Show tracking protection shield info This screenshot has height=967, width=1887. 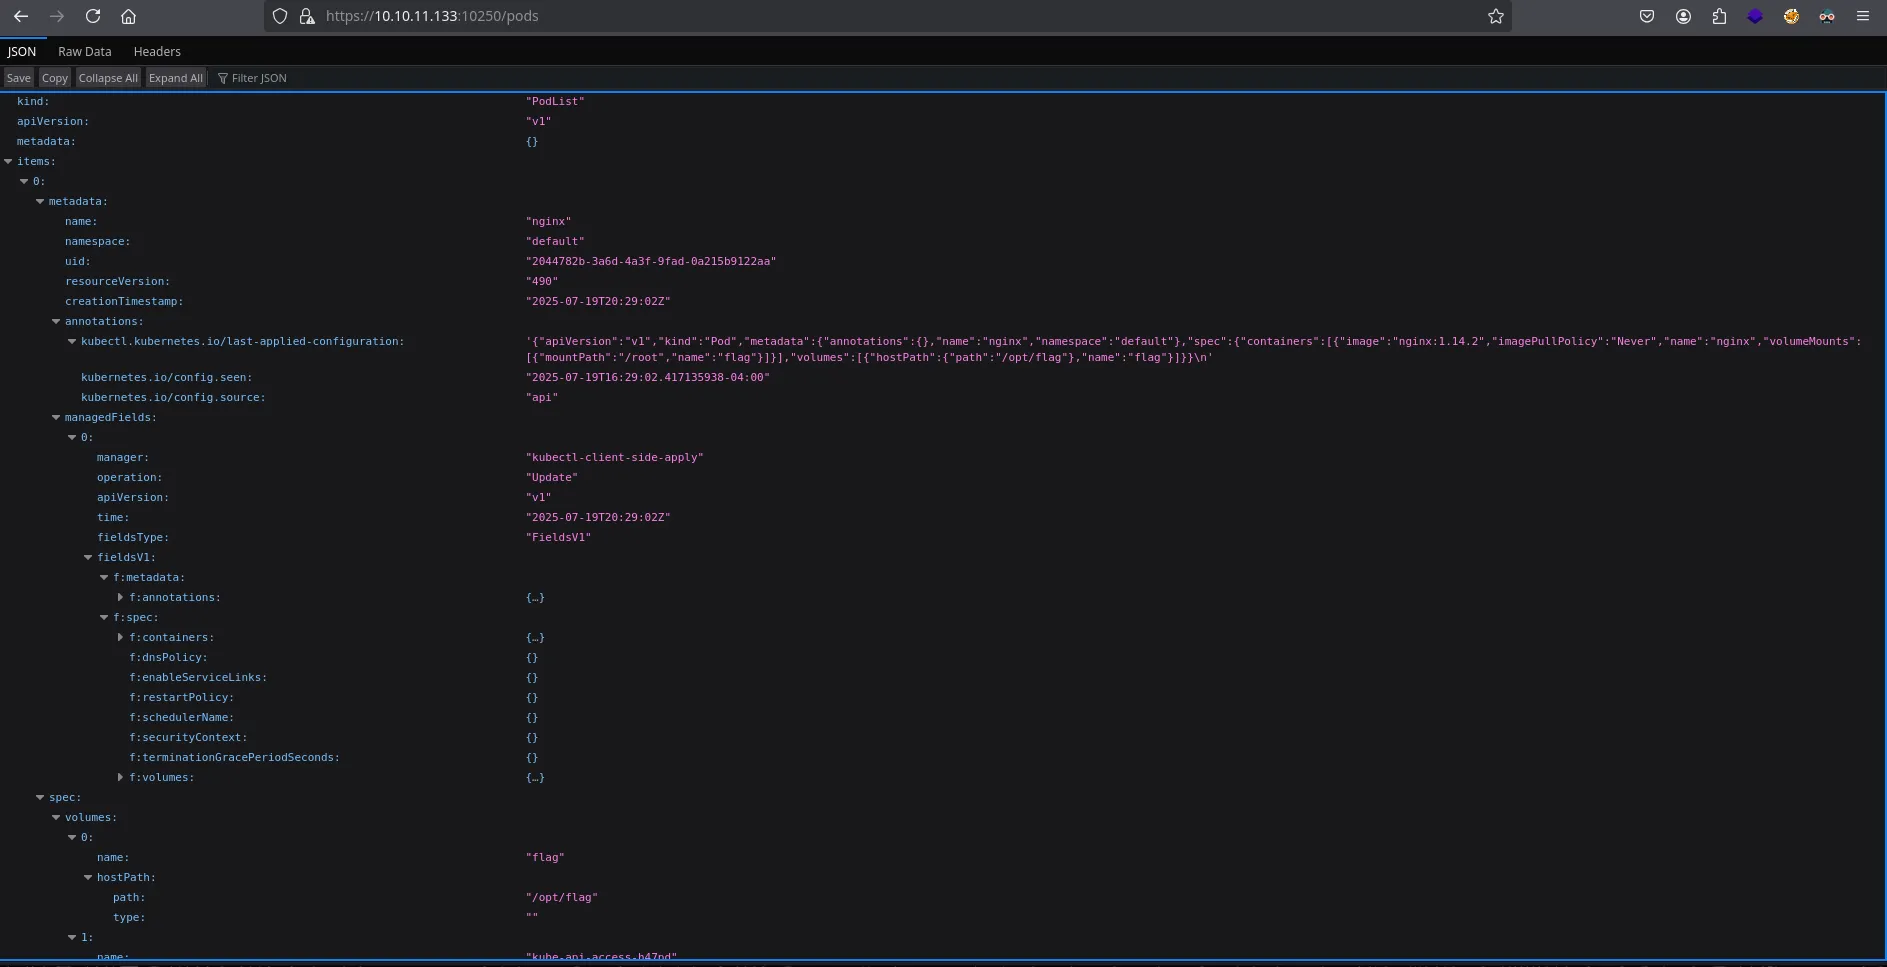pyautogui.click(x=280, y=16)
